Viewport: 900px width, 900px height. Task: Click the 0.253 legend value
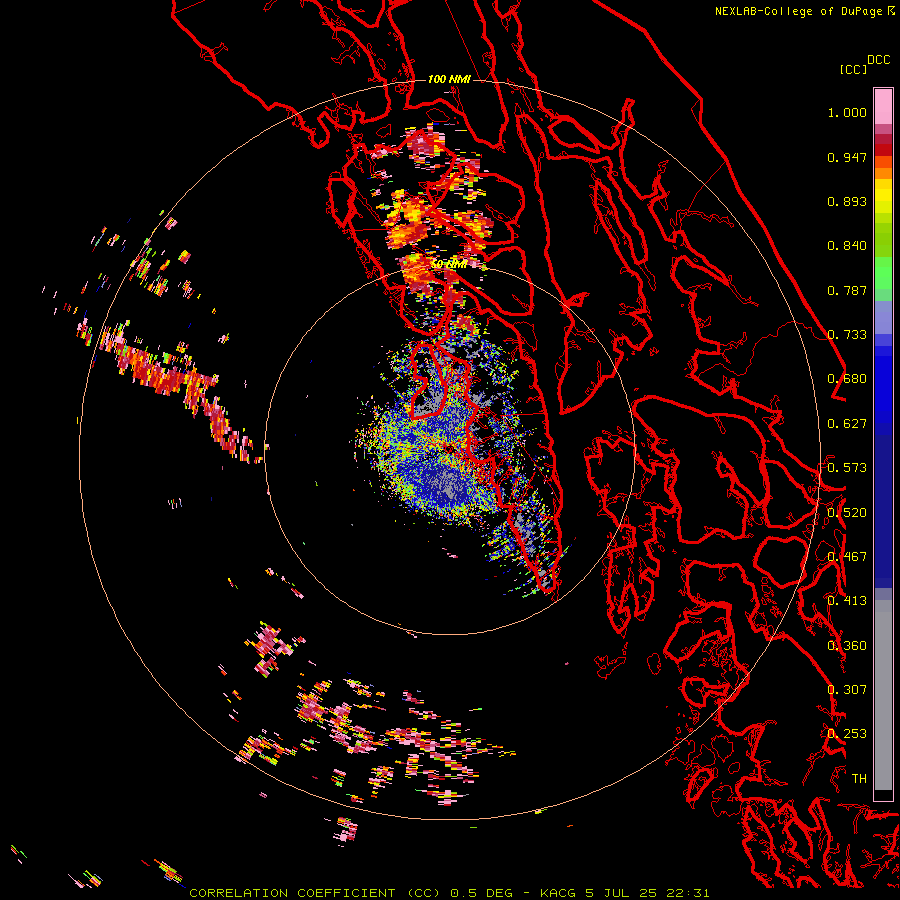point(847,734)
